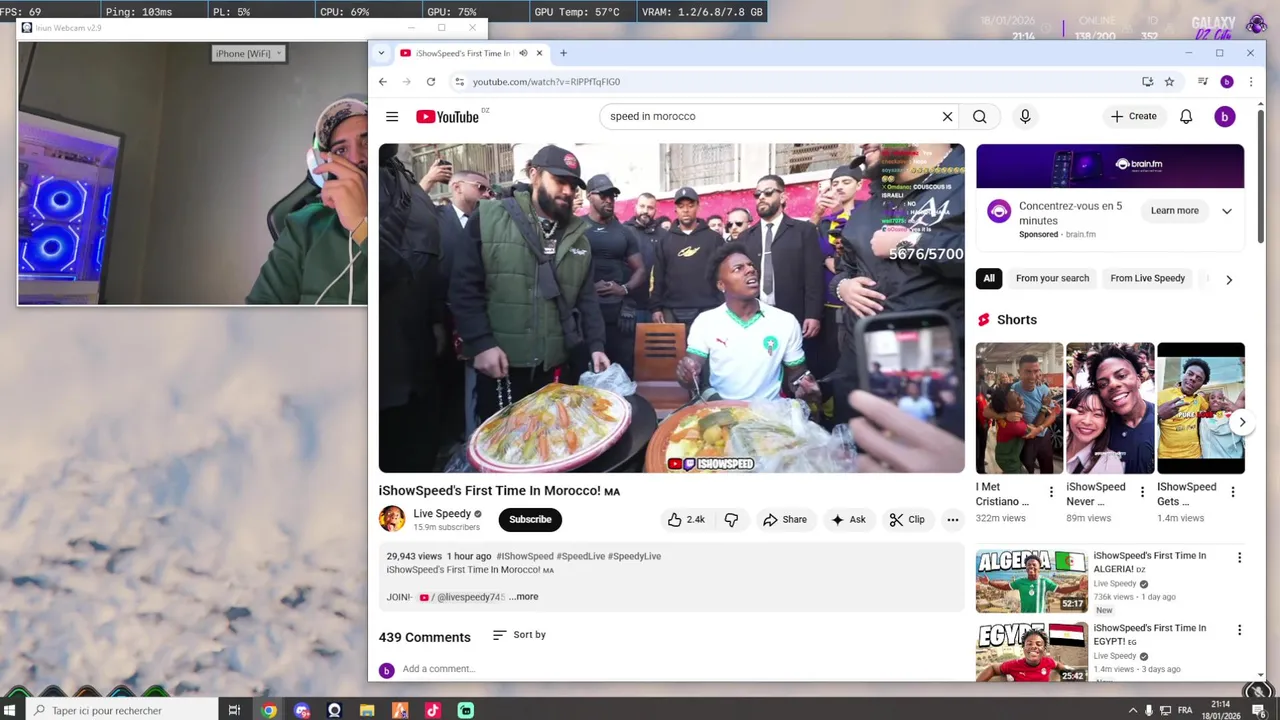Expand description with '...more'
Viewport: 1280px width, 720px height.
(x=523, y=597)
